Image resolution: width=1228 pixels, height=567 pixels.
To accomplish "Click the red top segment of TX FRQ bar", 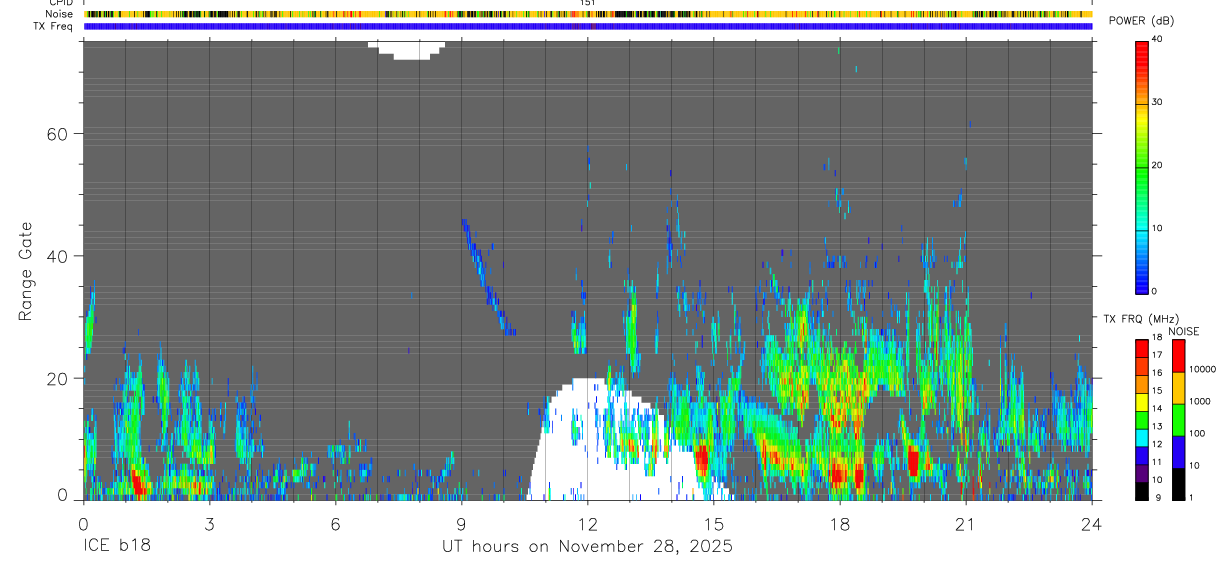I will coord(1141,348).
